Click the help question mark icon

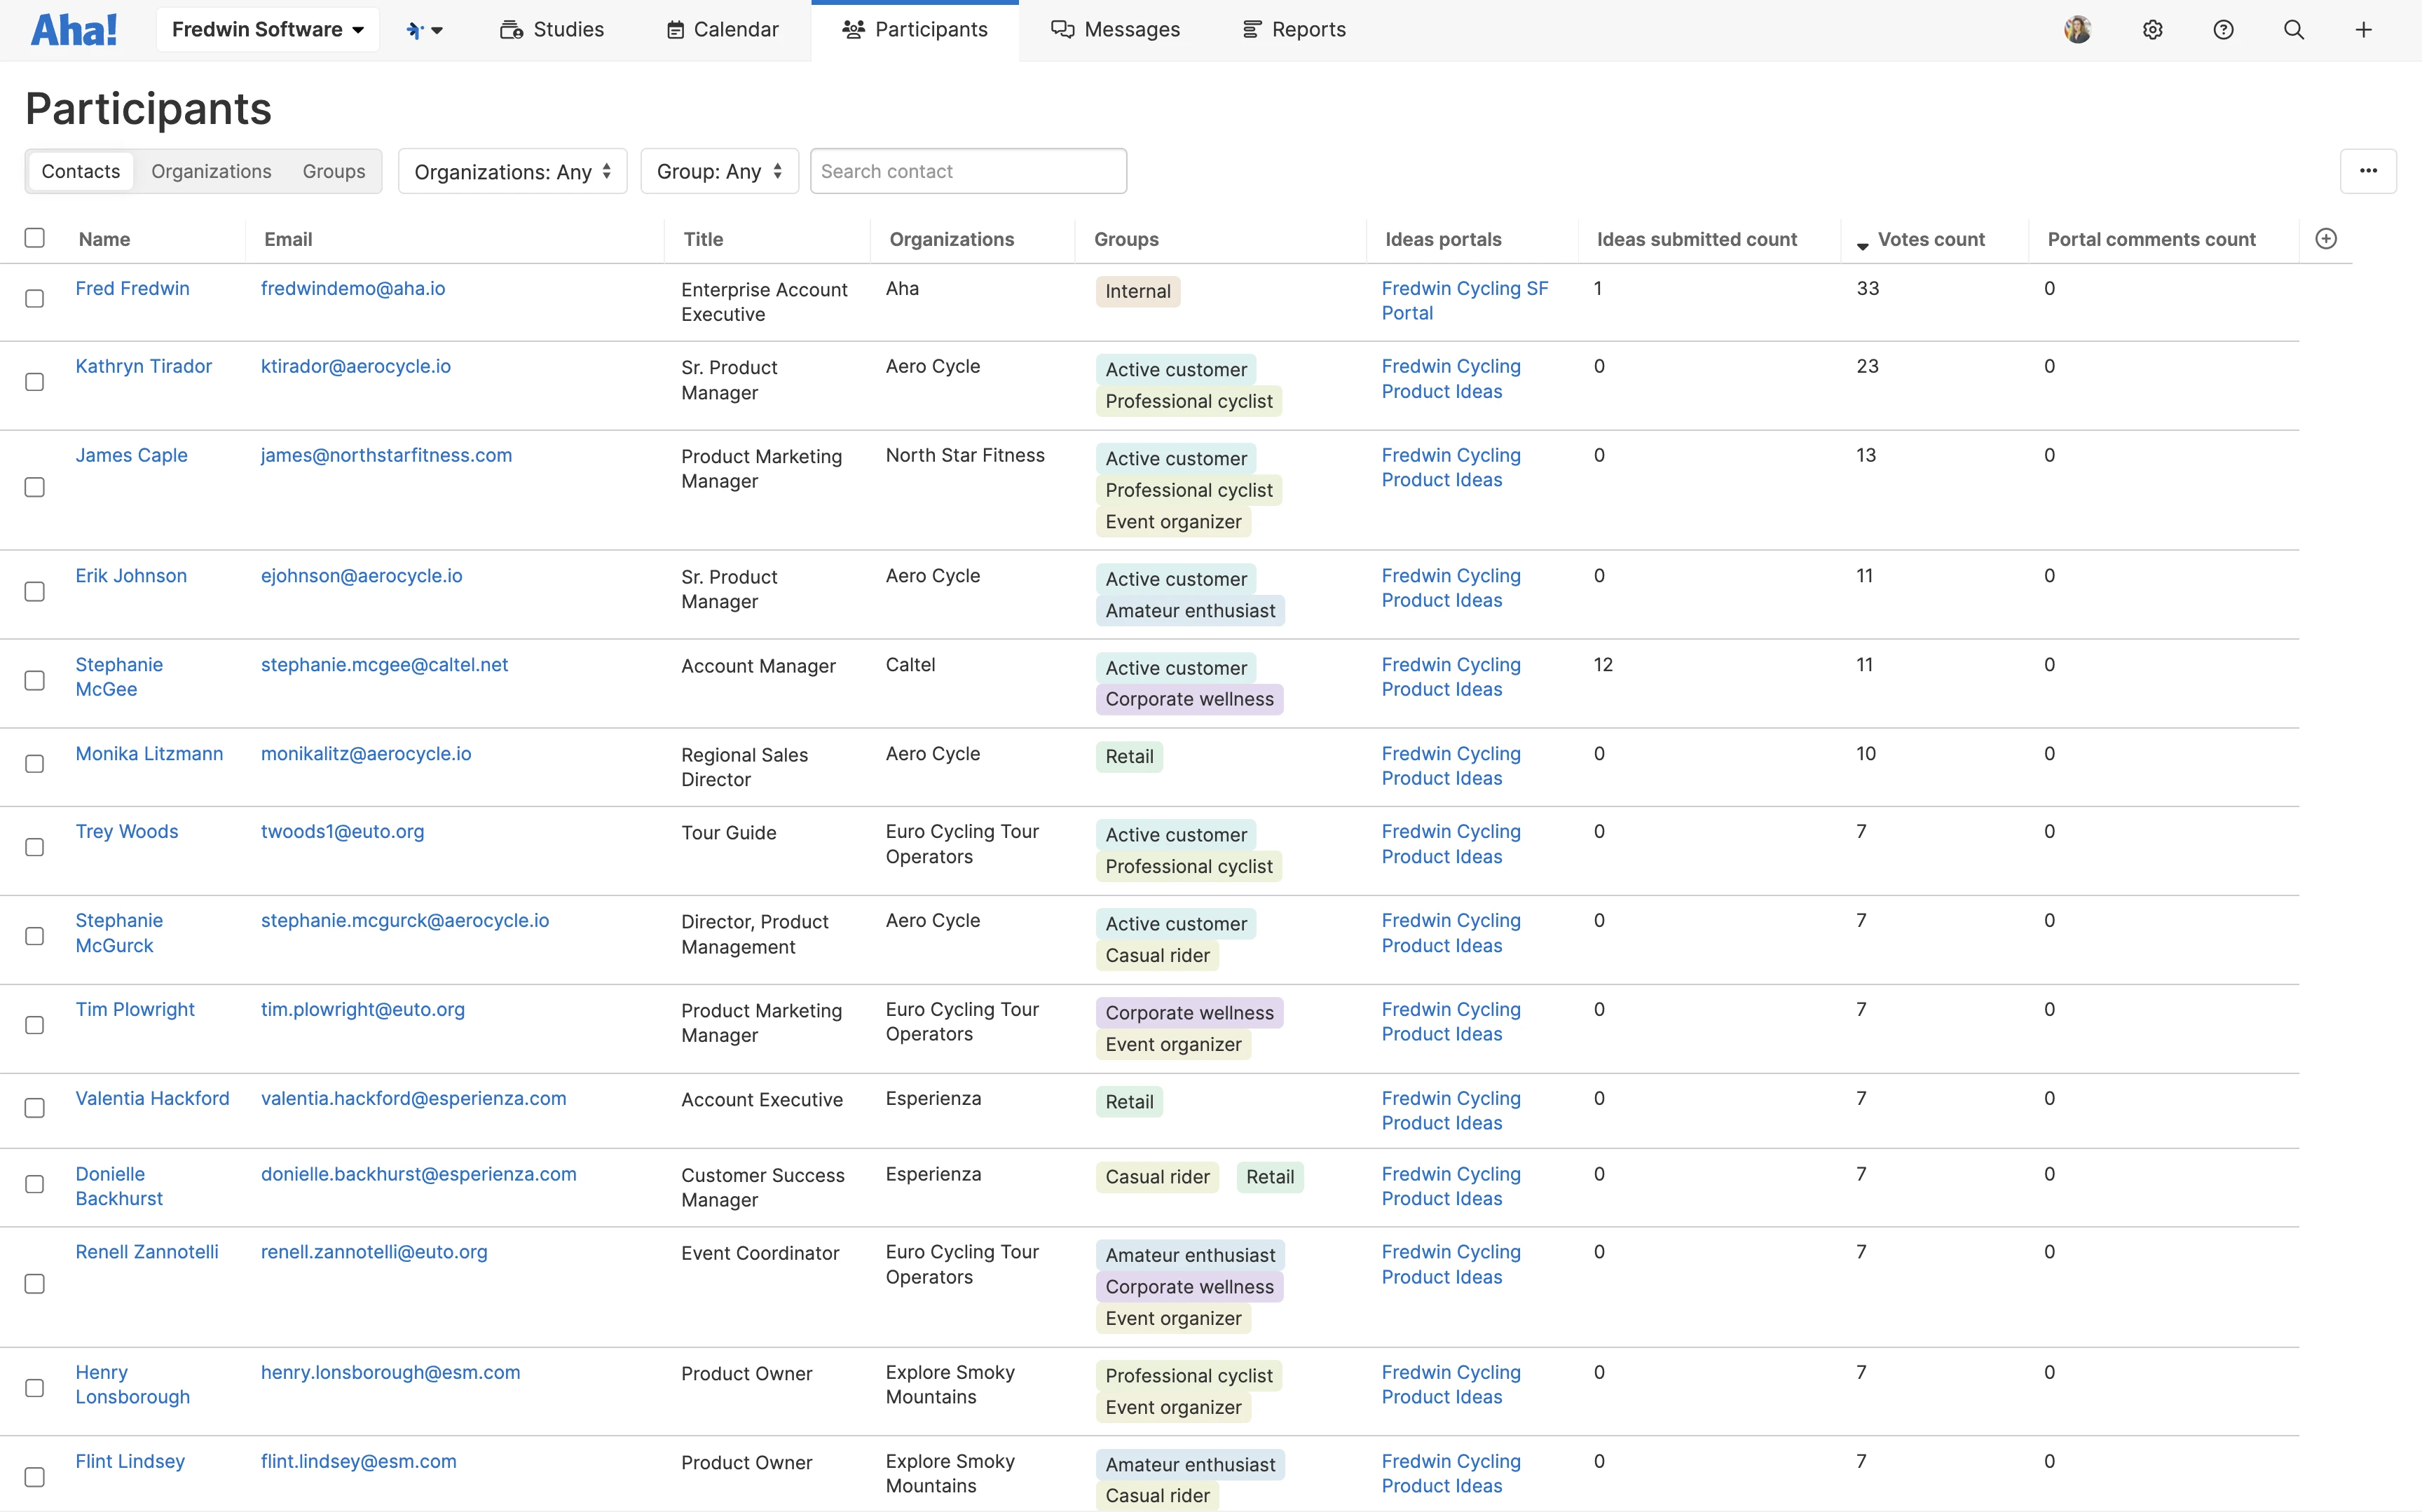[2224, 29]
